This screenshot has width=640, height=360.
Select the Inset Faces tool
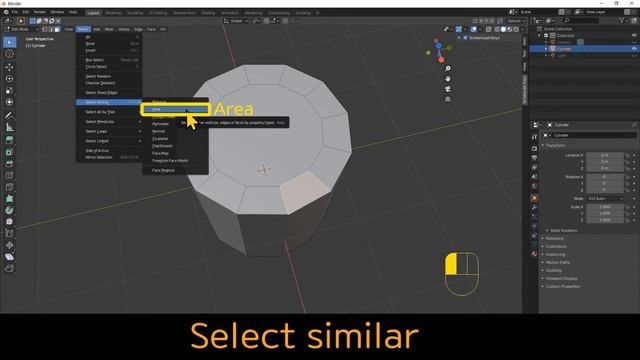coord(9,152)
